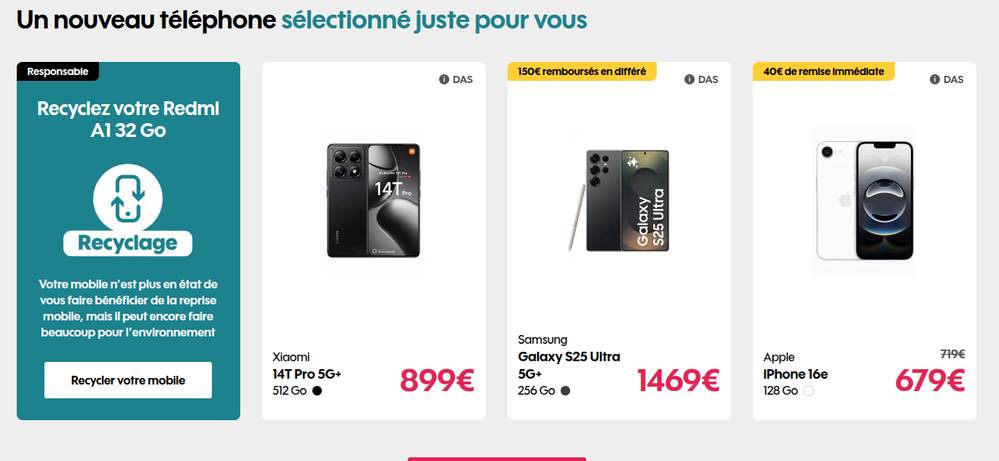
Task: Click the 150€ remboursés en différé badge
Action: point(582,71)
